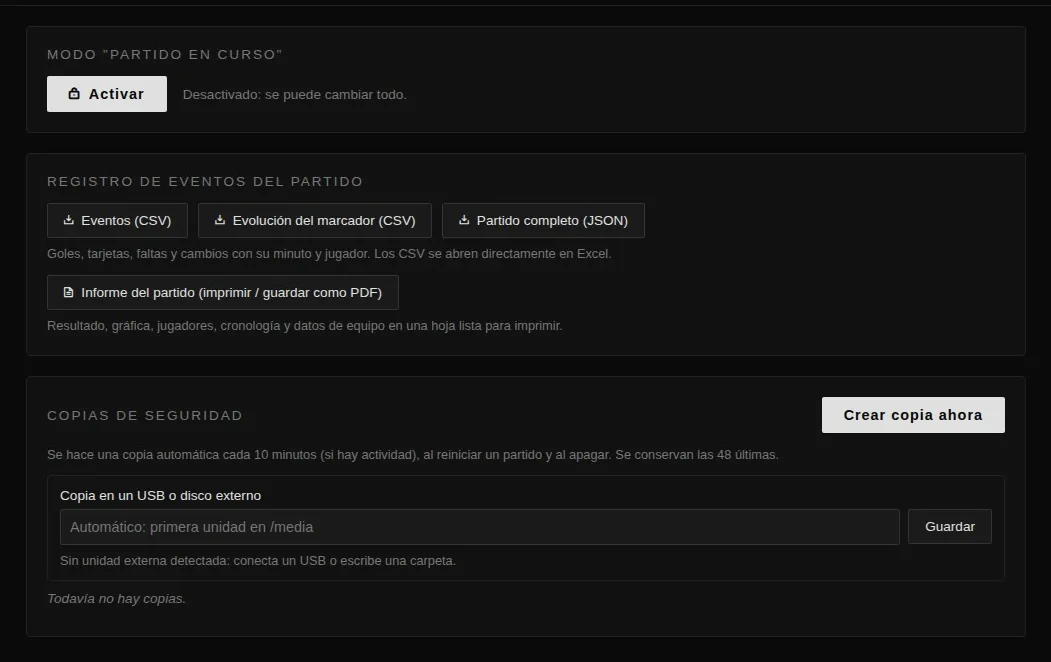This screenshot has height=662, width=1051.
Task: Click the document icon of Informe del partido
Action: tap(68, 292)
